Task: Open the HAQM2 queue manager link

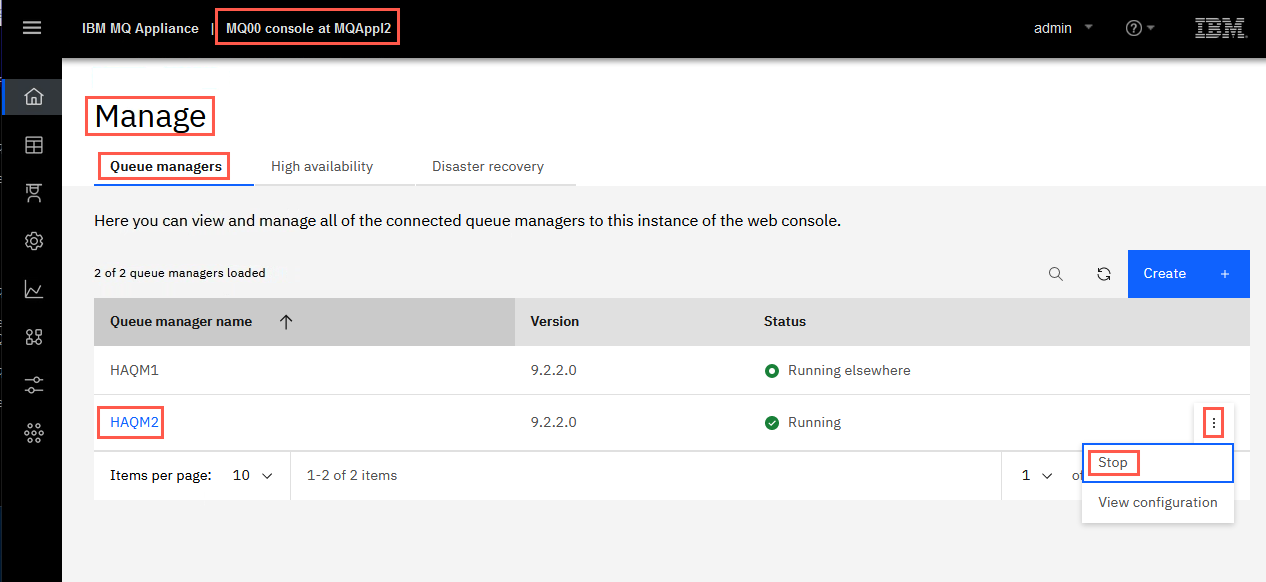Action: 134,422
